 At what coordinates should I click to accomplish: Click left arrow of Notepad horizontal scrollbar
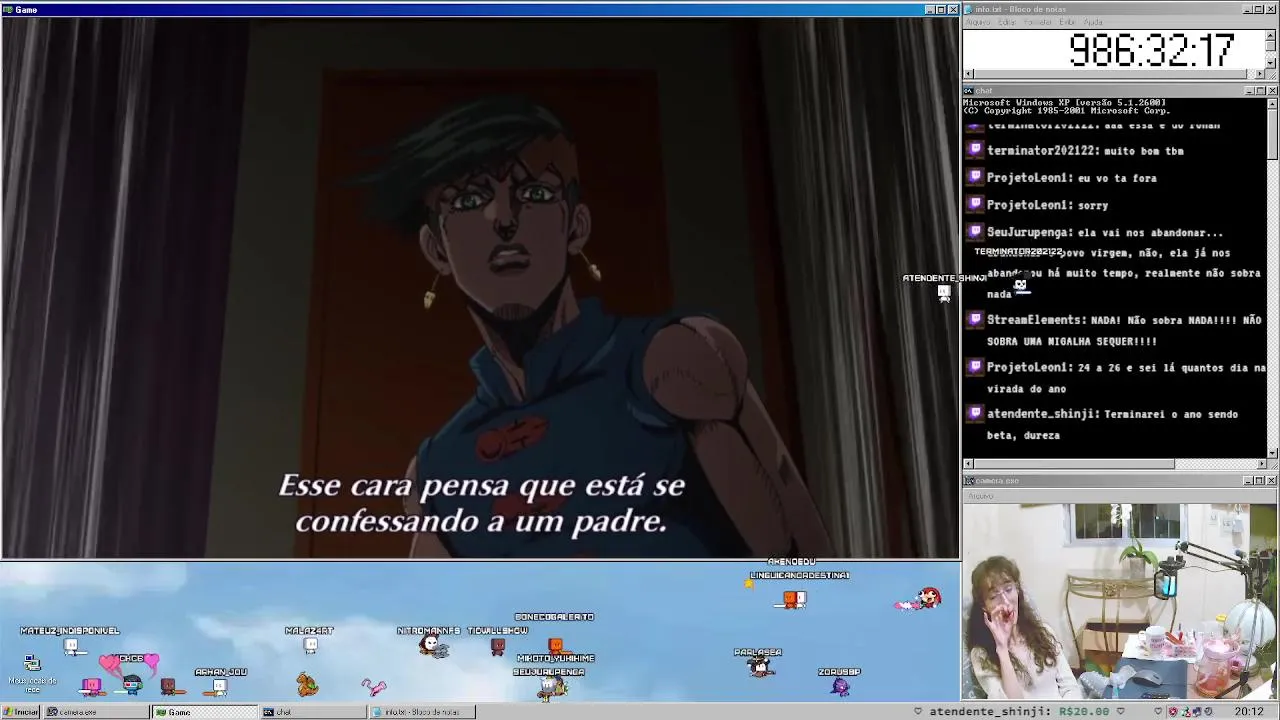click(x=968, y=74)
